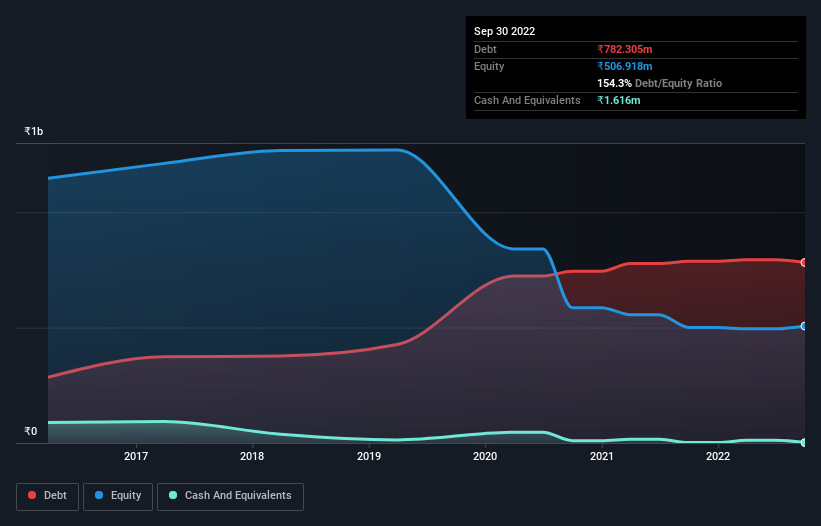Click the 2018 axis label
The image size is (821, 526).
(x=252, y=456)
